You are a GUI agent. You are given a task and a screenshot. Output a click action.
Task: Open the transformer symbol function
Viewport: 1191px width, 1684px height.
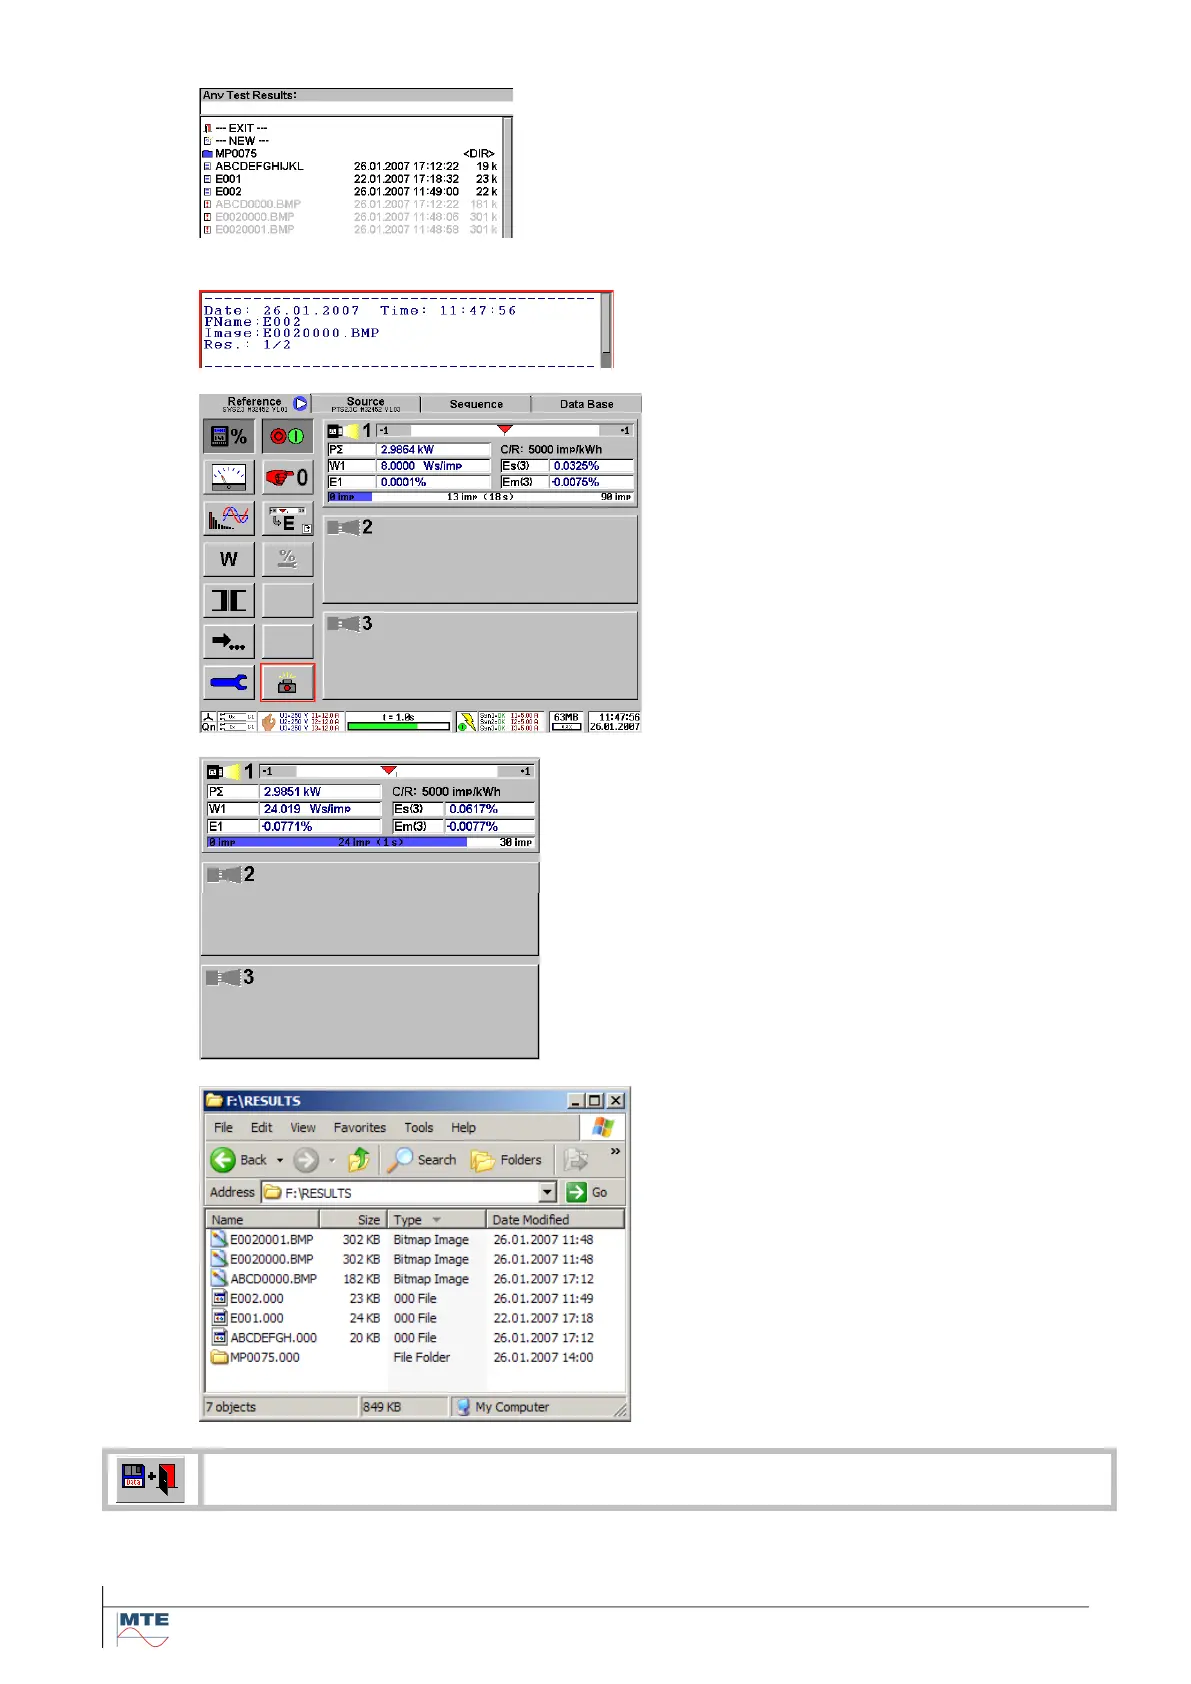coord(228,600)
